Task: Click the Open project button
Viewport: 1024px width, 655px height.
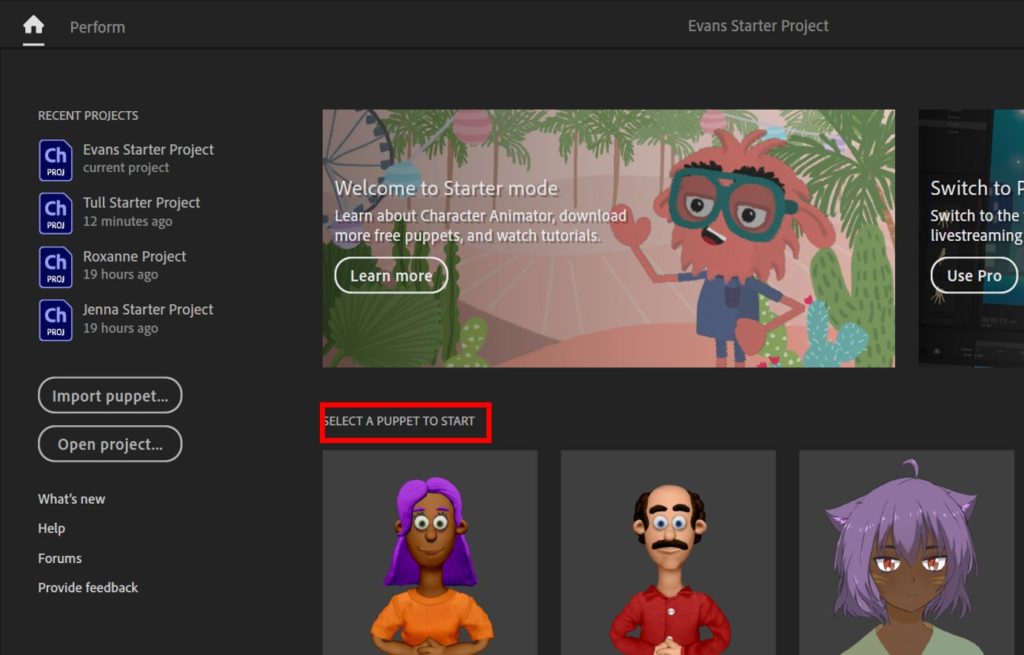Action: tap(109, 444)
